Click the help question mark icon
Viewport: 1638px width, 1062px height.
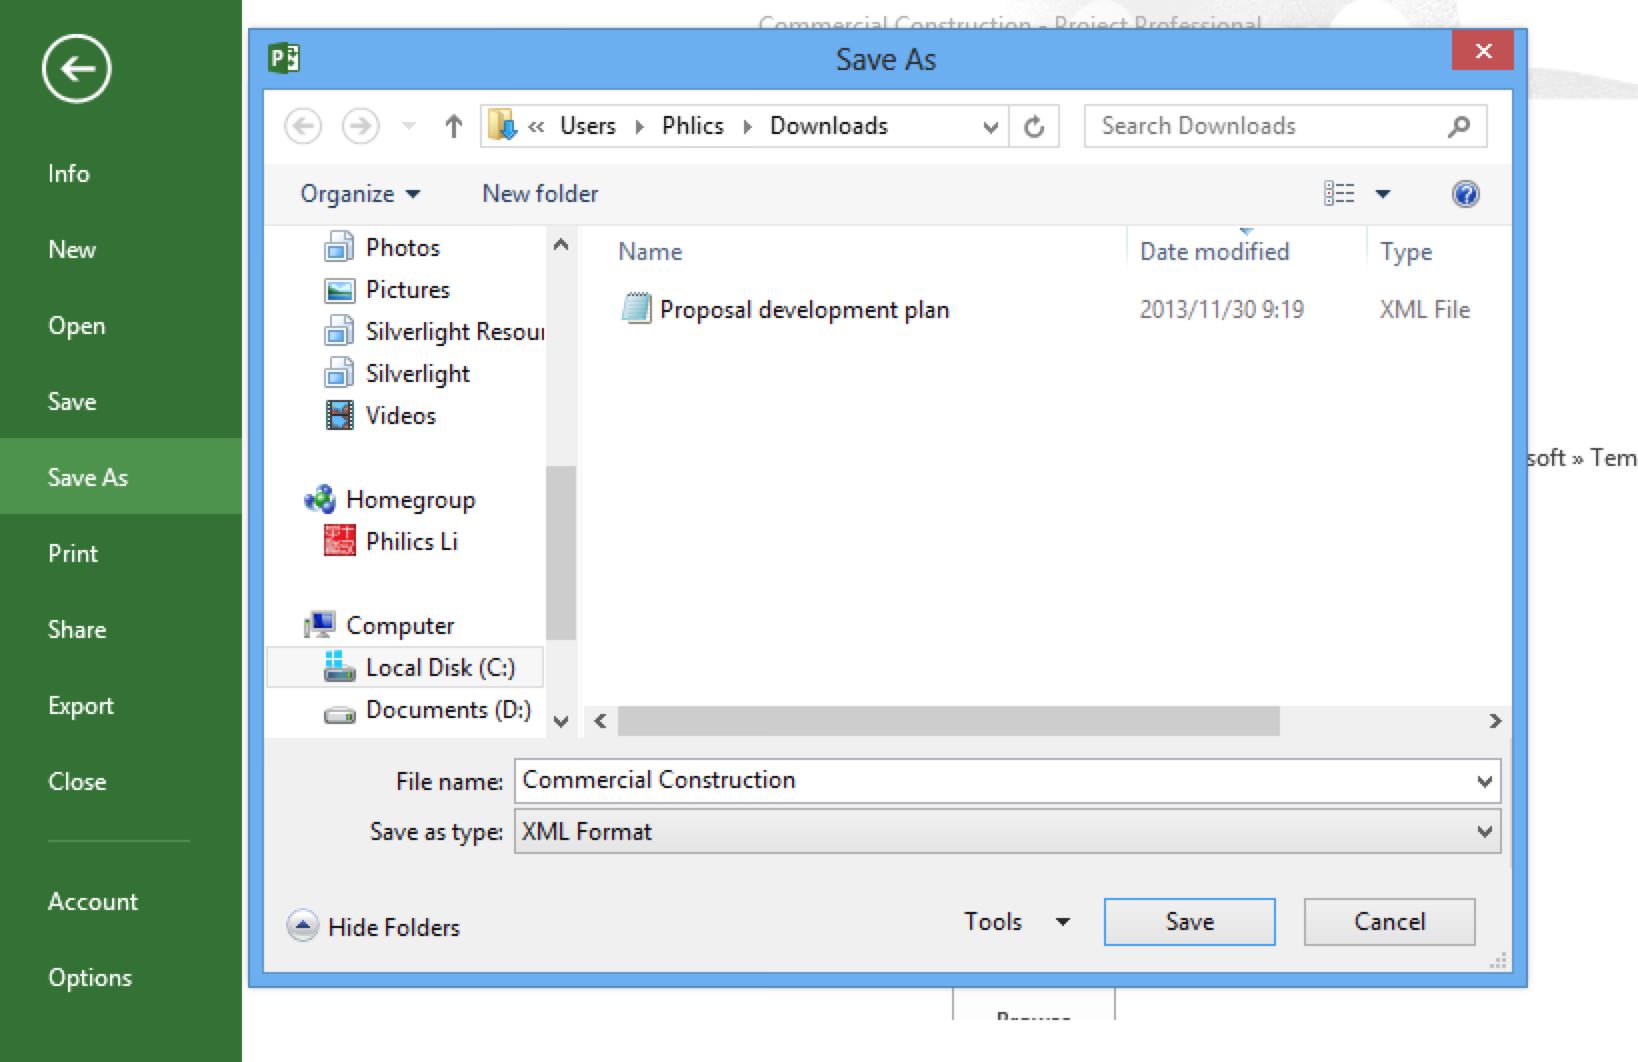click(1465, 194)
